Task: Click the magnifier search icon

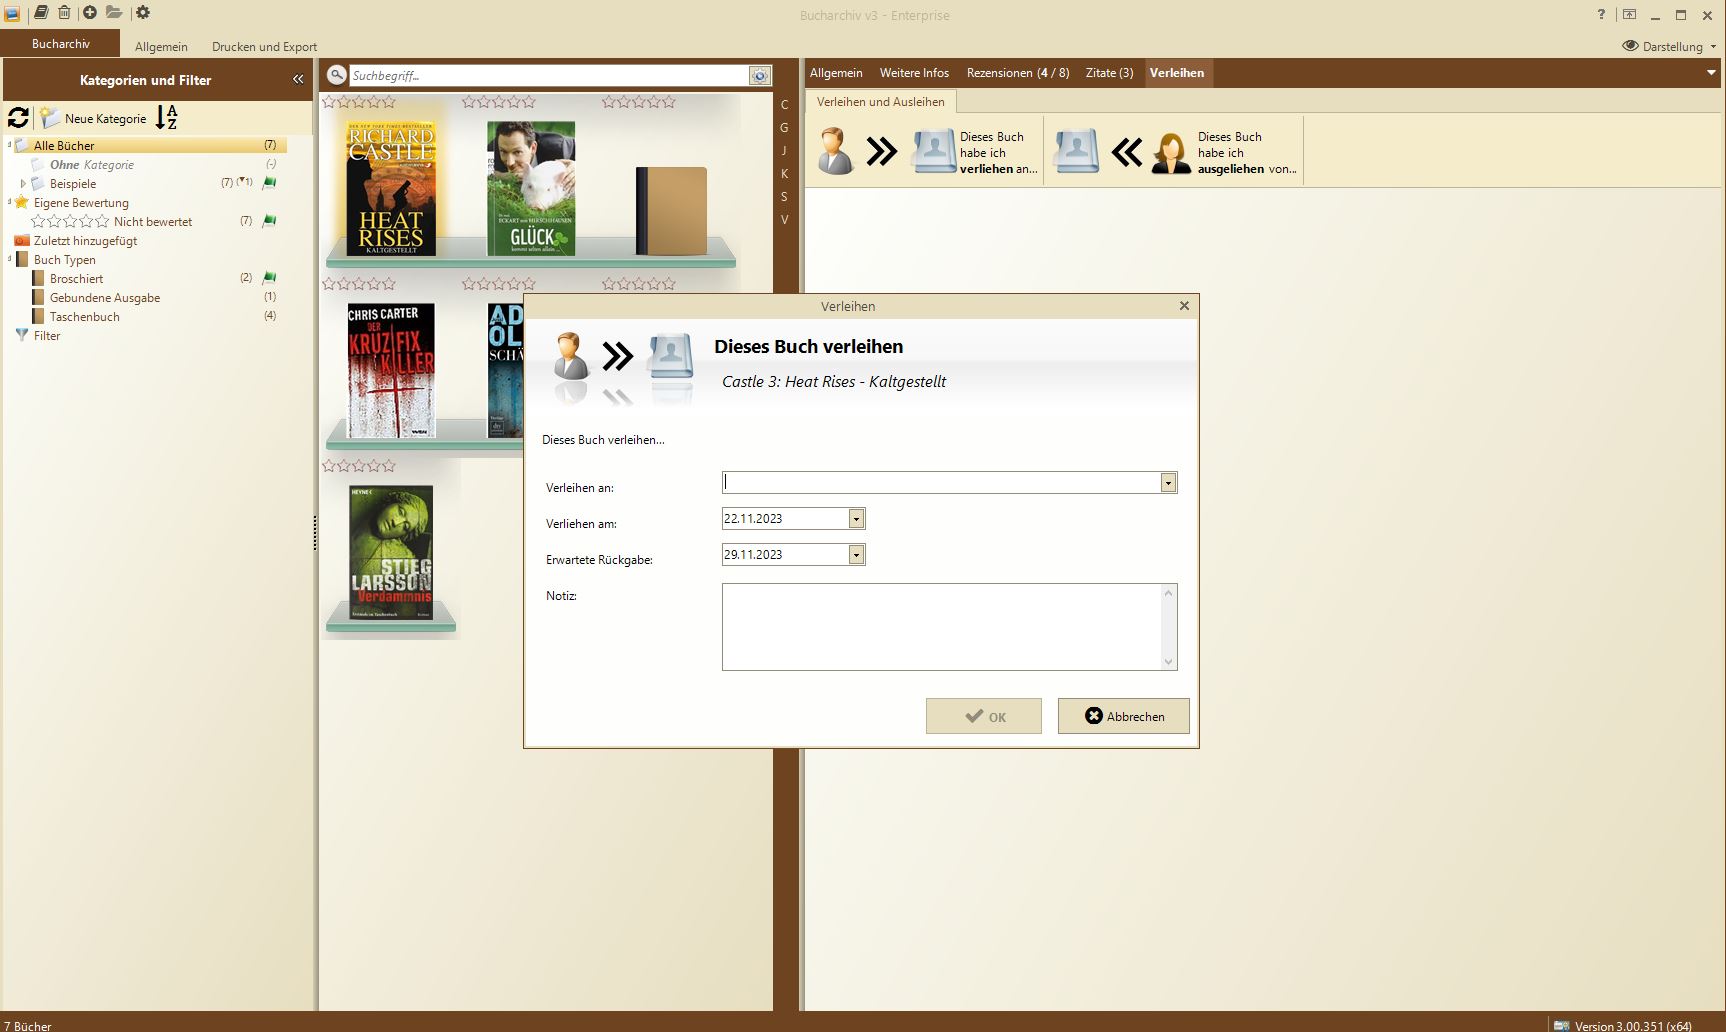Action: pyautogui.click(x=337, y=75)
